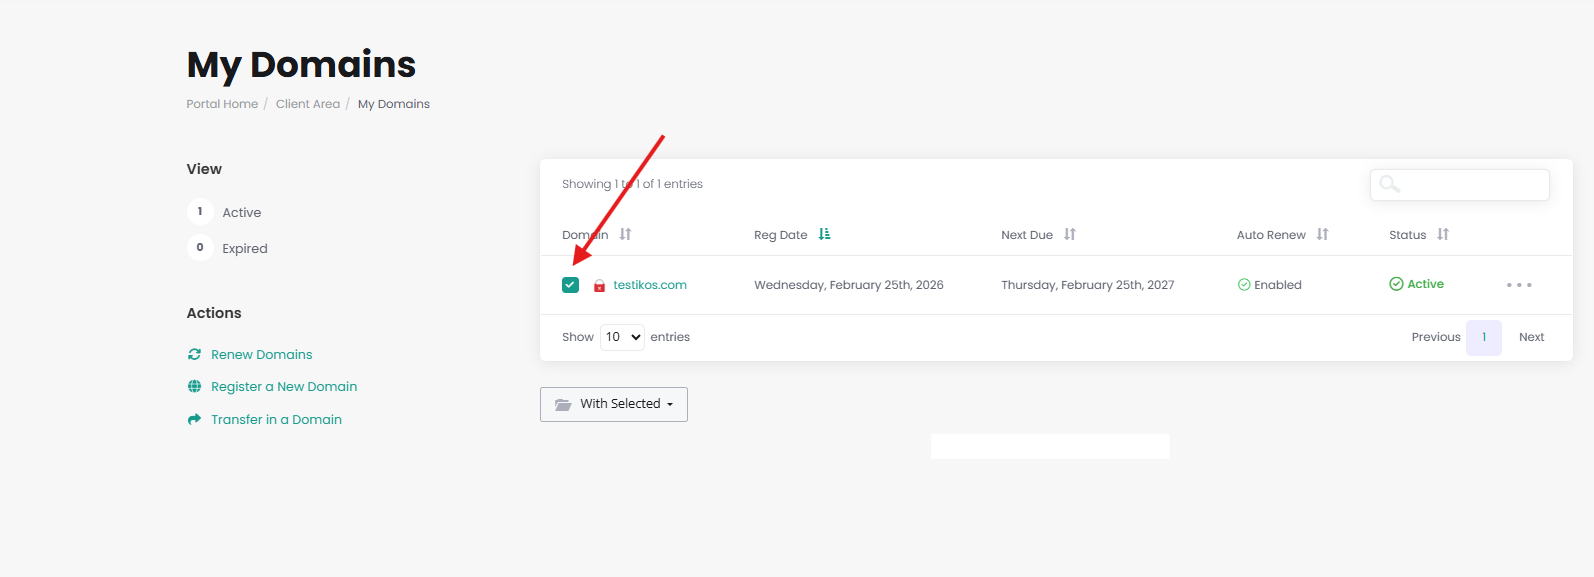Sort by Next Due column sort icon
1594x577 pixels.
coord(1070,234)
